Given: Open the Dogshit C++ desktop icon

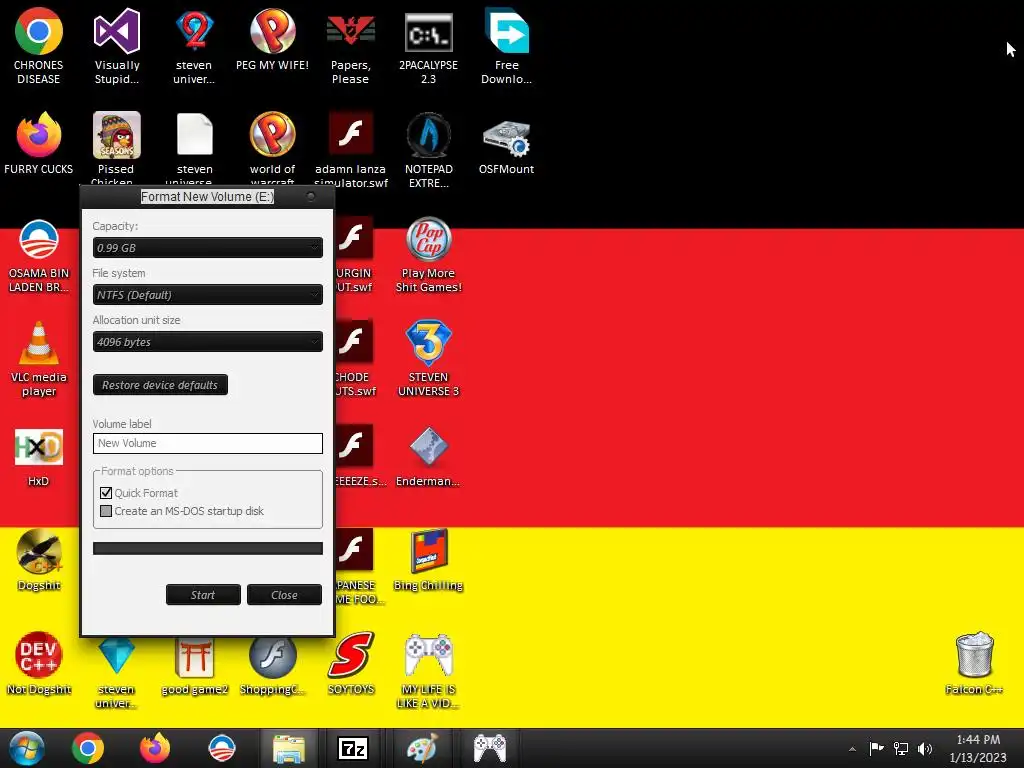Looking at the screenshot, I should pos(39,560).
